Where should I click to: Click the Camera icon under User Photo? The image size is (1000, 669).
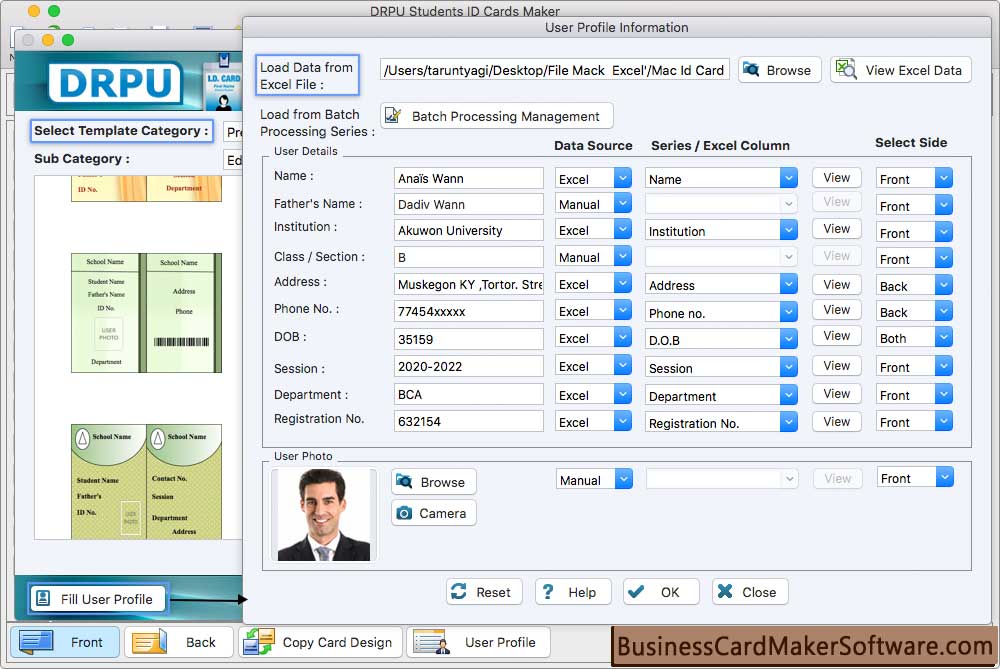404,513
